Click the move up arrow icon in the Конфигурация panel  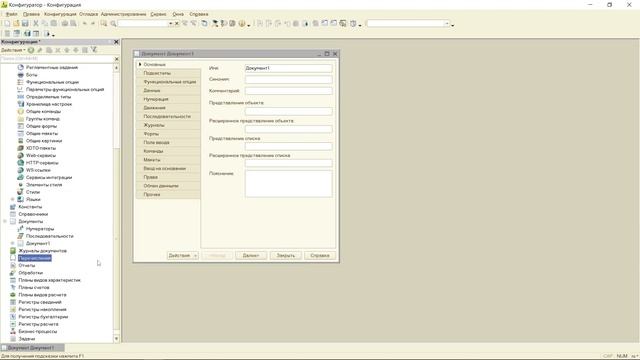point(67,50)
